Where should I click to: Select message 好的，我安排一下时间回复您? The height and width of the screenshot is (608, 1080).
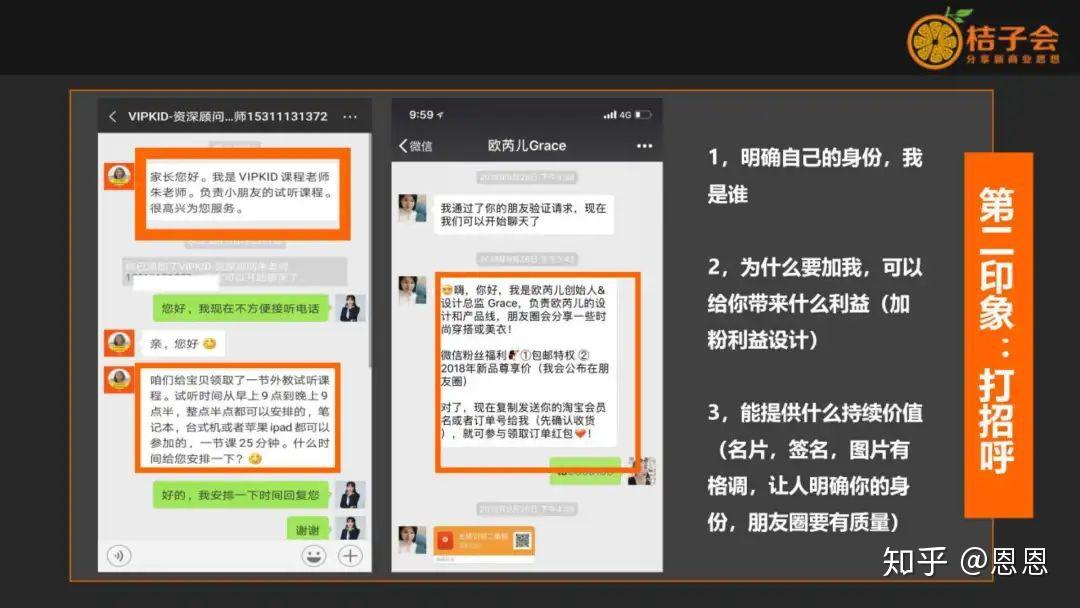click(x=240, y=494)
